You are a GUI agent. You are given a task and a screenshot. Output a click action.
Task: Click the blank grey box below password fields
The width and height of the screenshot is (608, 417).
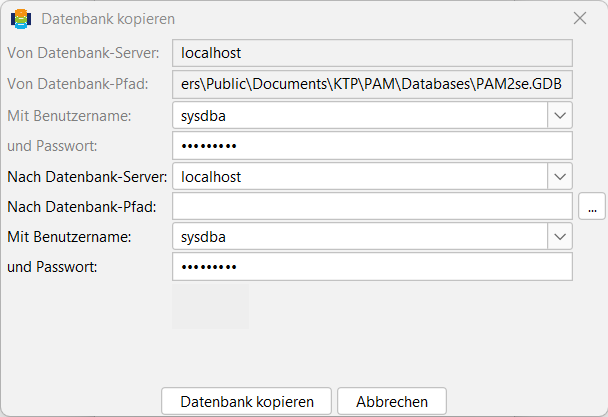pyautogui.click(x=211, y=306)
